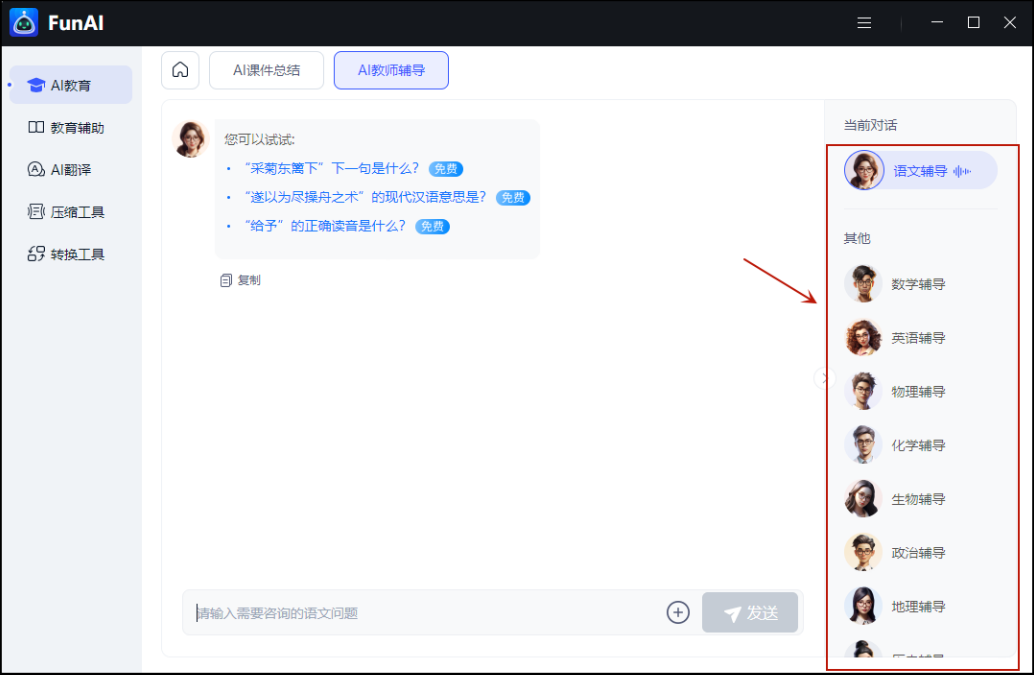This screenshot has width=1034, height=675.
Task: Click the FunAI robot logo icon
Action: coord(24,23)
